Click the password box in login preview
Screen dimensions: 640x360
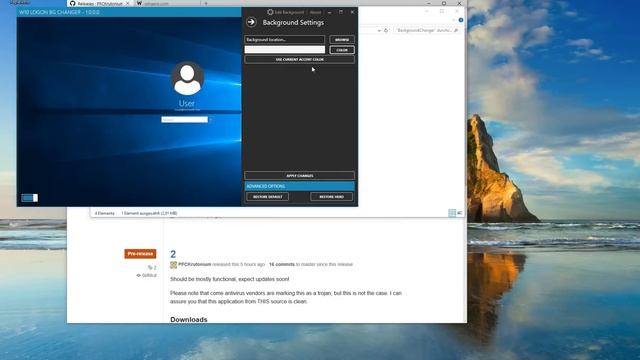point(184,120)
